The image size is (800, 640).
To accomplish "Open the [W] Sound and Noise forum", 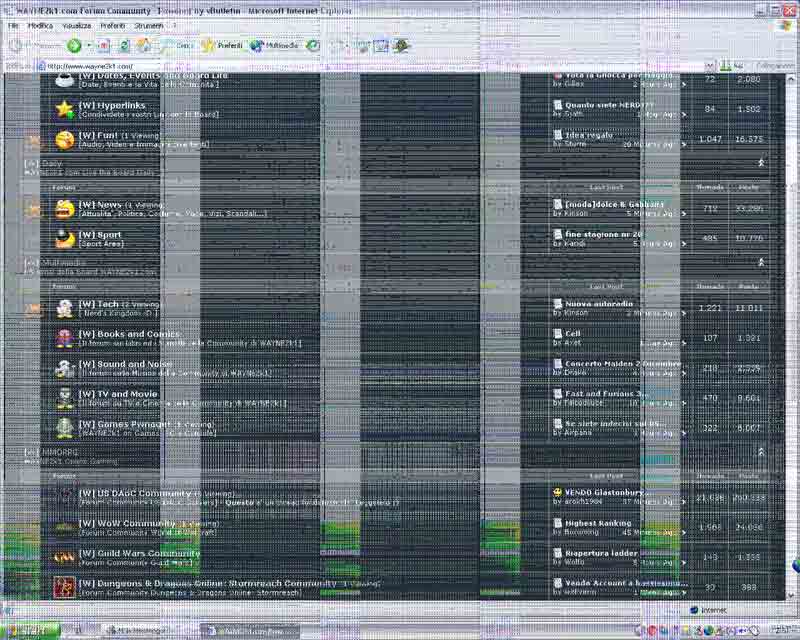I will point(125,364).
